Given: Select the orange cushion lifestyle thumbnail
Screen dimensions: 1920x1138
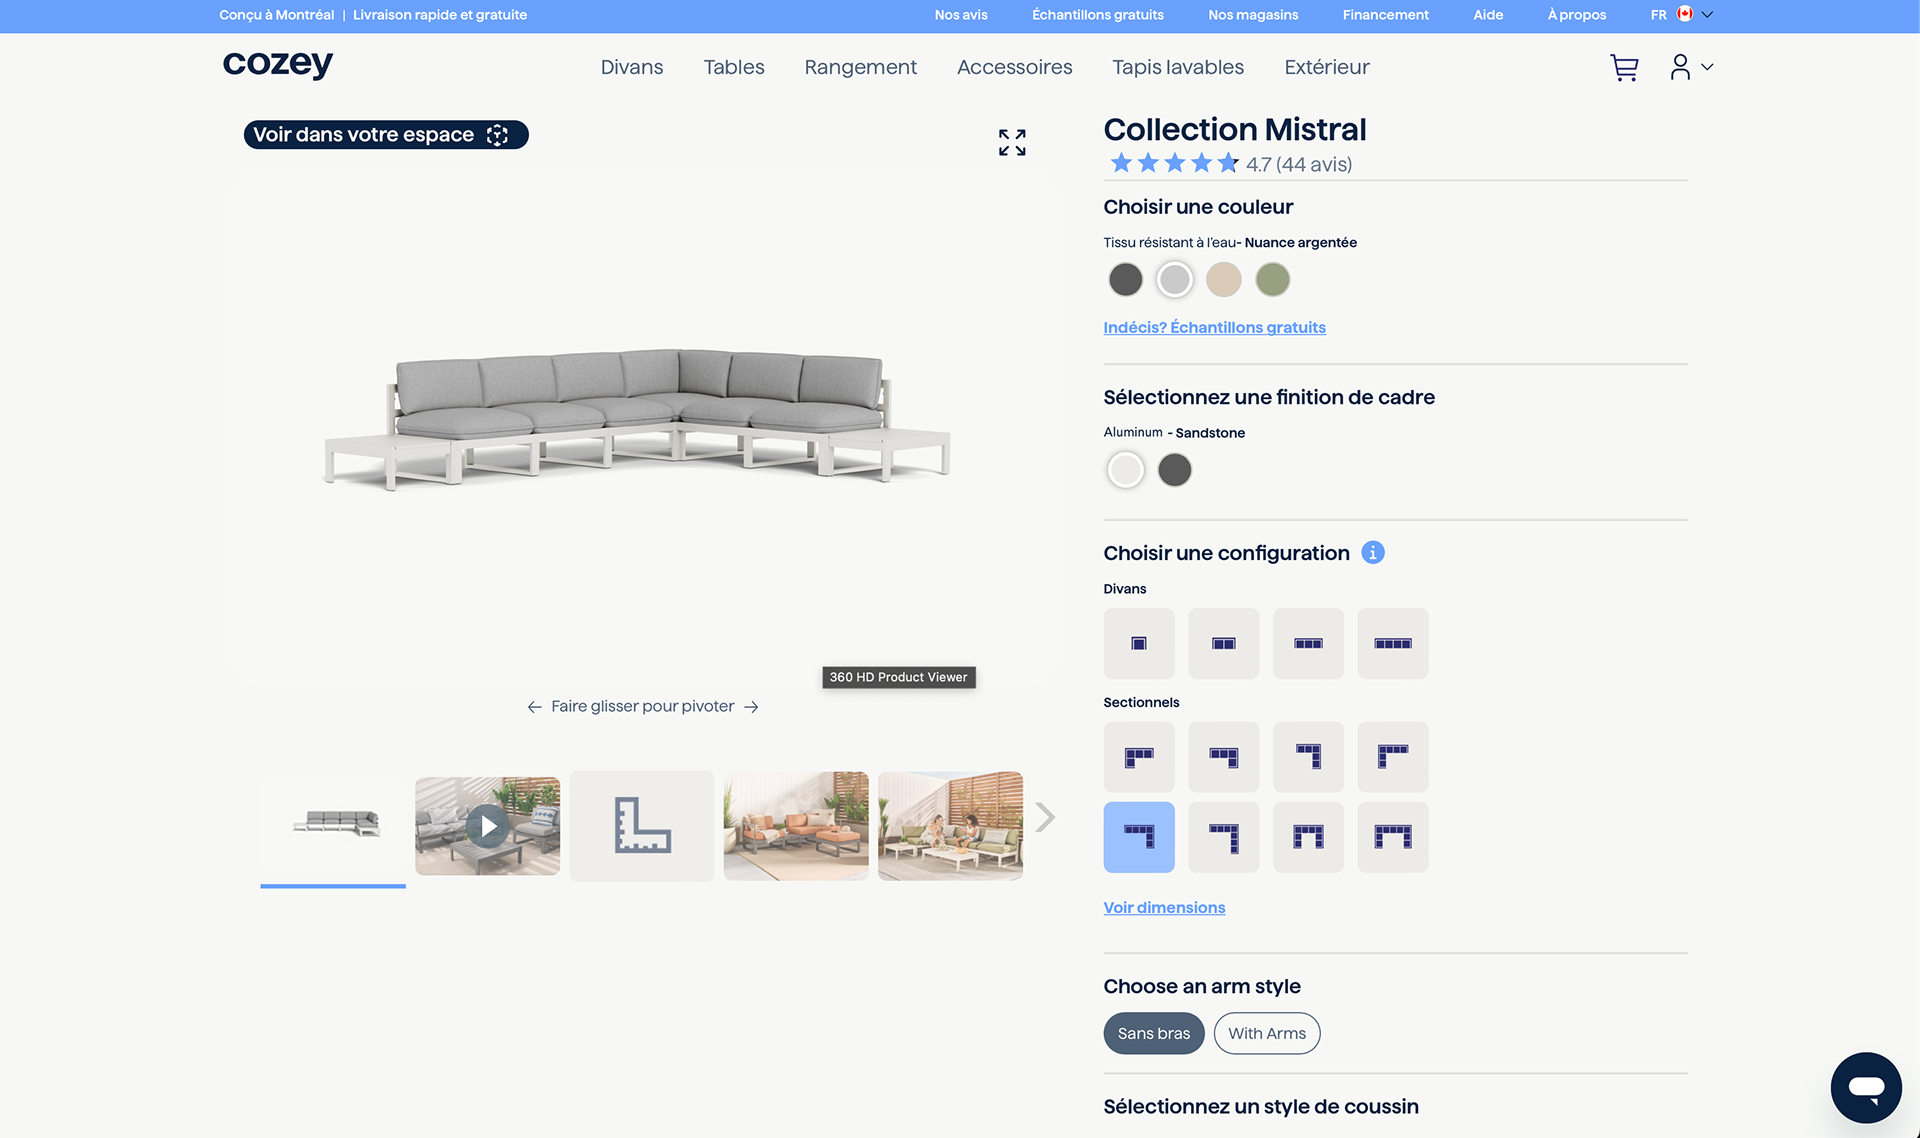Looking at the screenshot, I should [796, 826].
